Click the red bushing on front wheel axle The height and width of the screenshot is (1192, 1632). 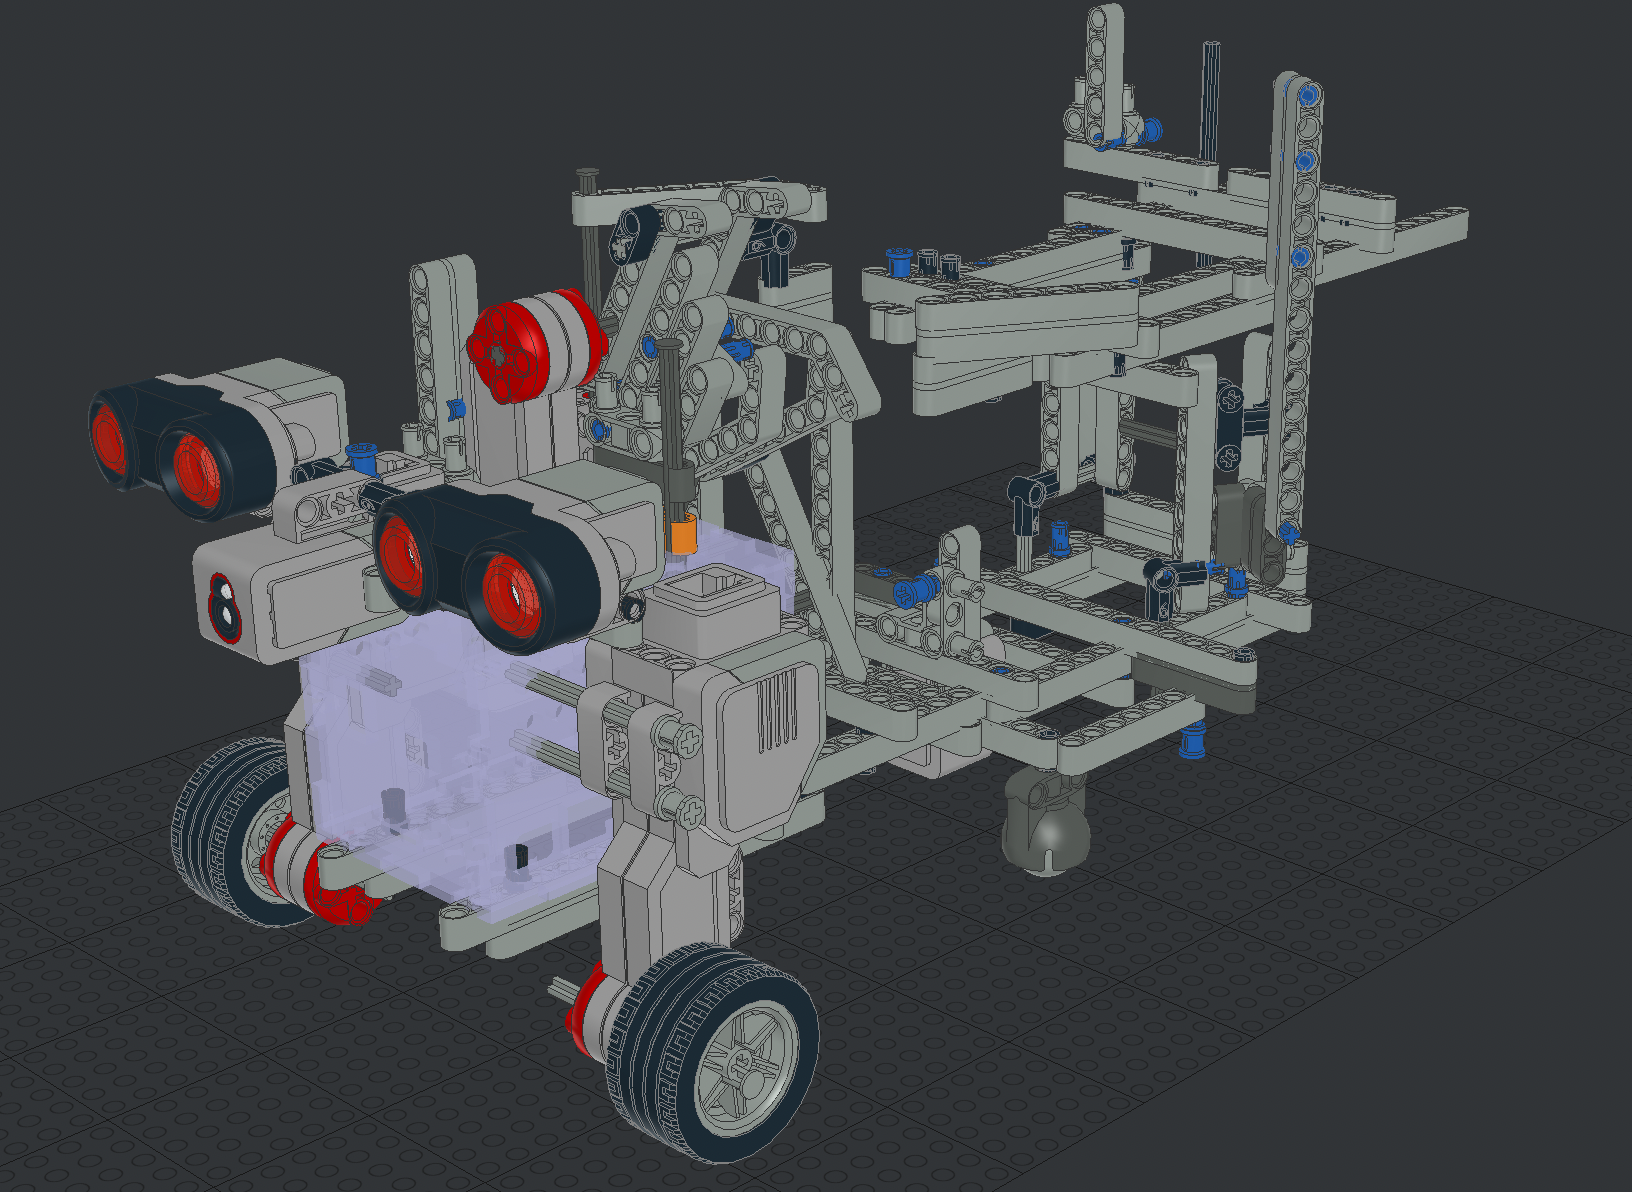(581, 1008)
